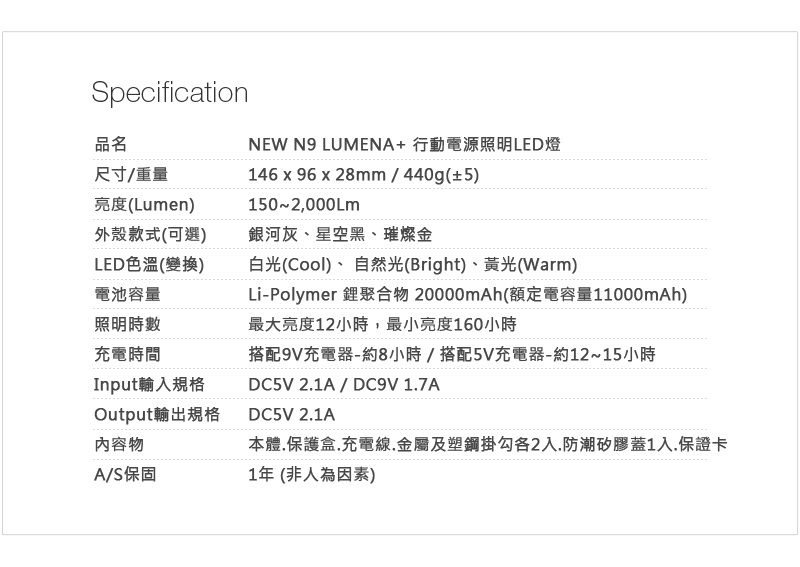Click the DC5V 2.1A / DC9V 1.7A input value
This screenshot has height=567, width=800.
(344, 385)
